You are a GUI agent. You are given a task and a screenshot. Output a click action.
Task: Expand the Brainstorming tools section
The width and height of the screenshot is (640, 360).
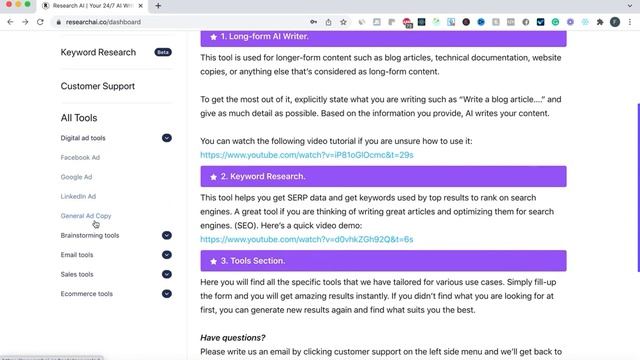167,236
